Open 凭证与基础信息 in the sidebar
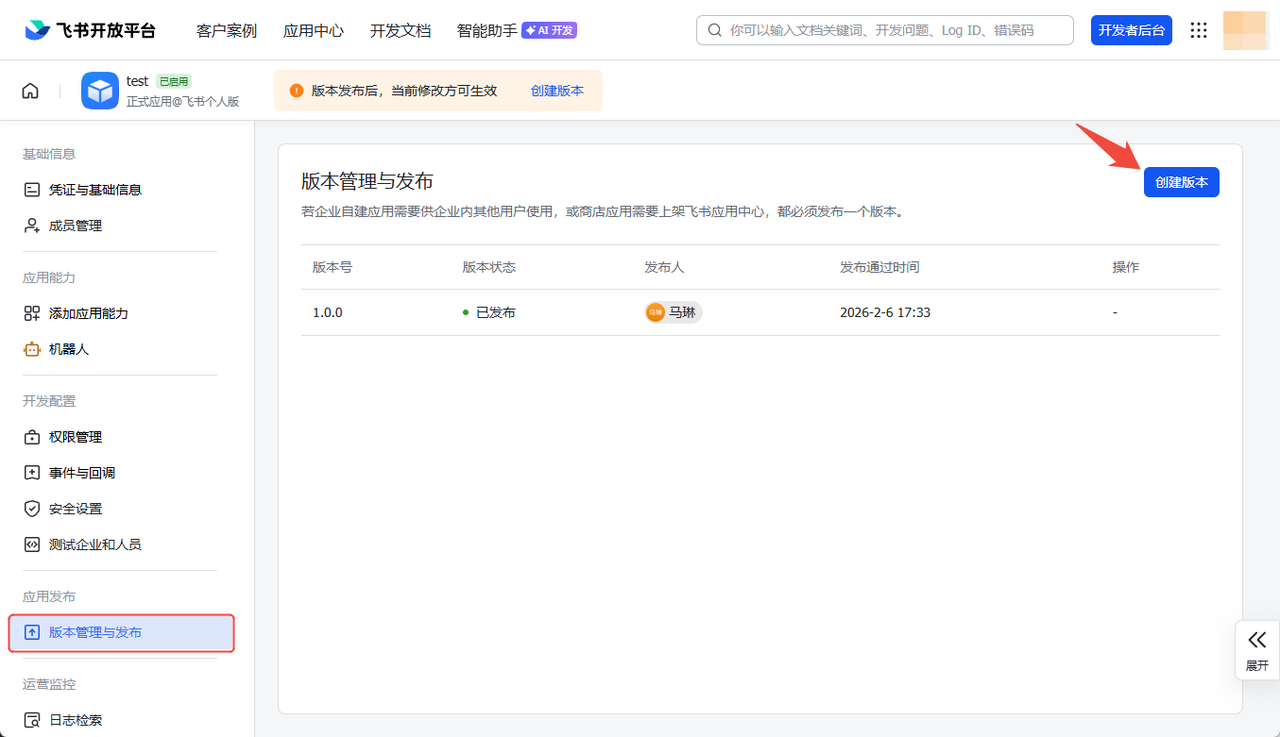 [95, 190]
